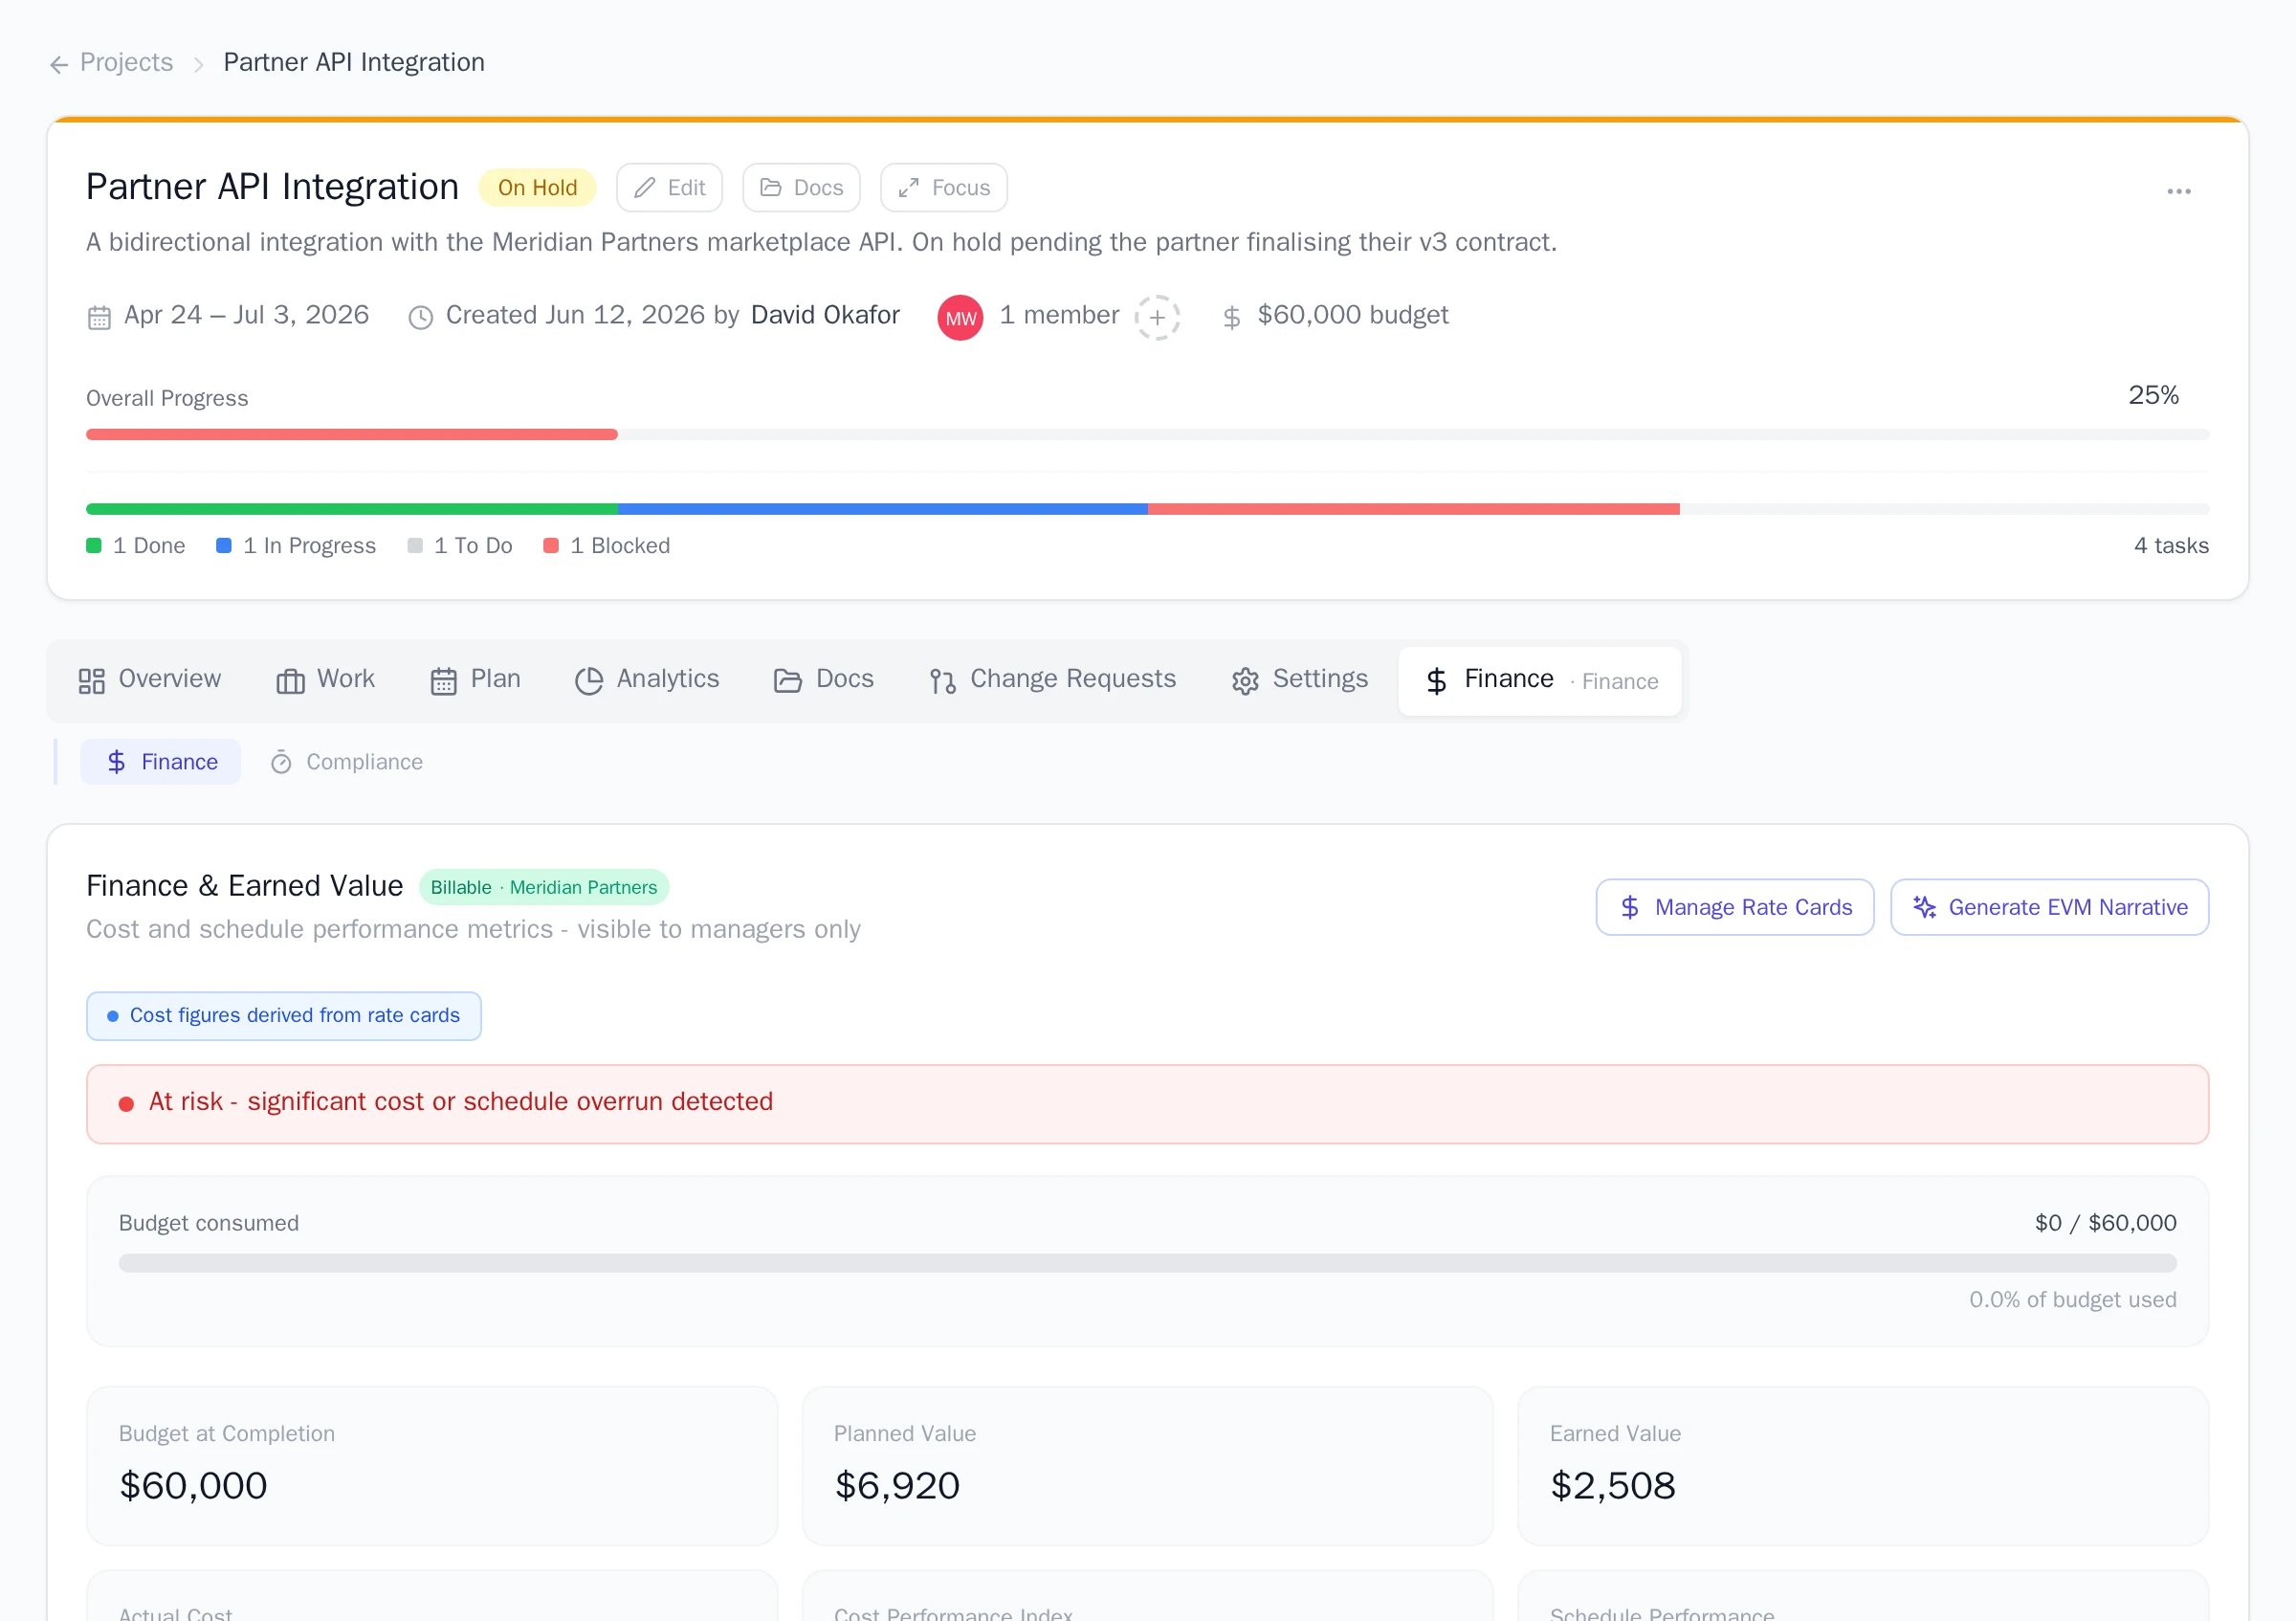Screen dimensions: 2296x1621
Task: Open the three-dot more options menu
Action: point(2178,191)
